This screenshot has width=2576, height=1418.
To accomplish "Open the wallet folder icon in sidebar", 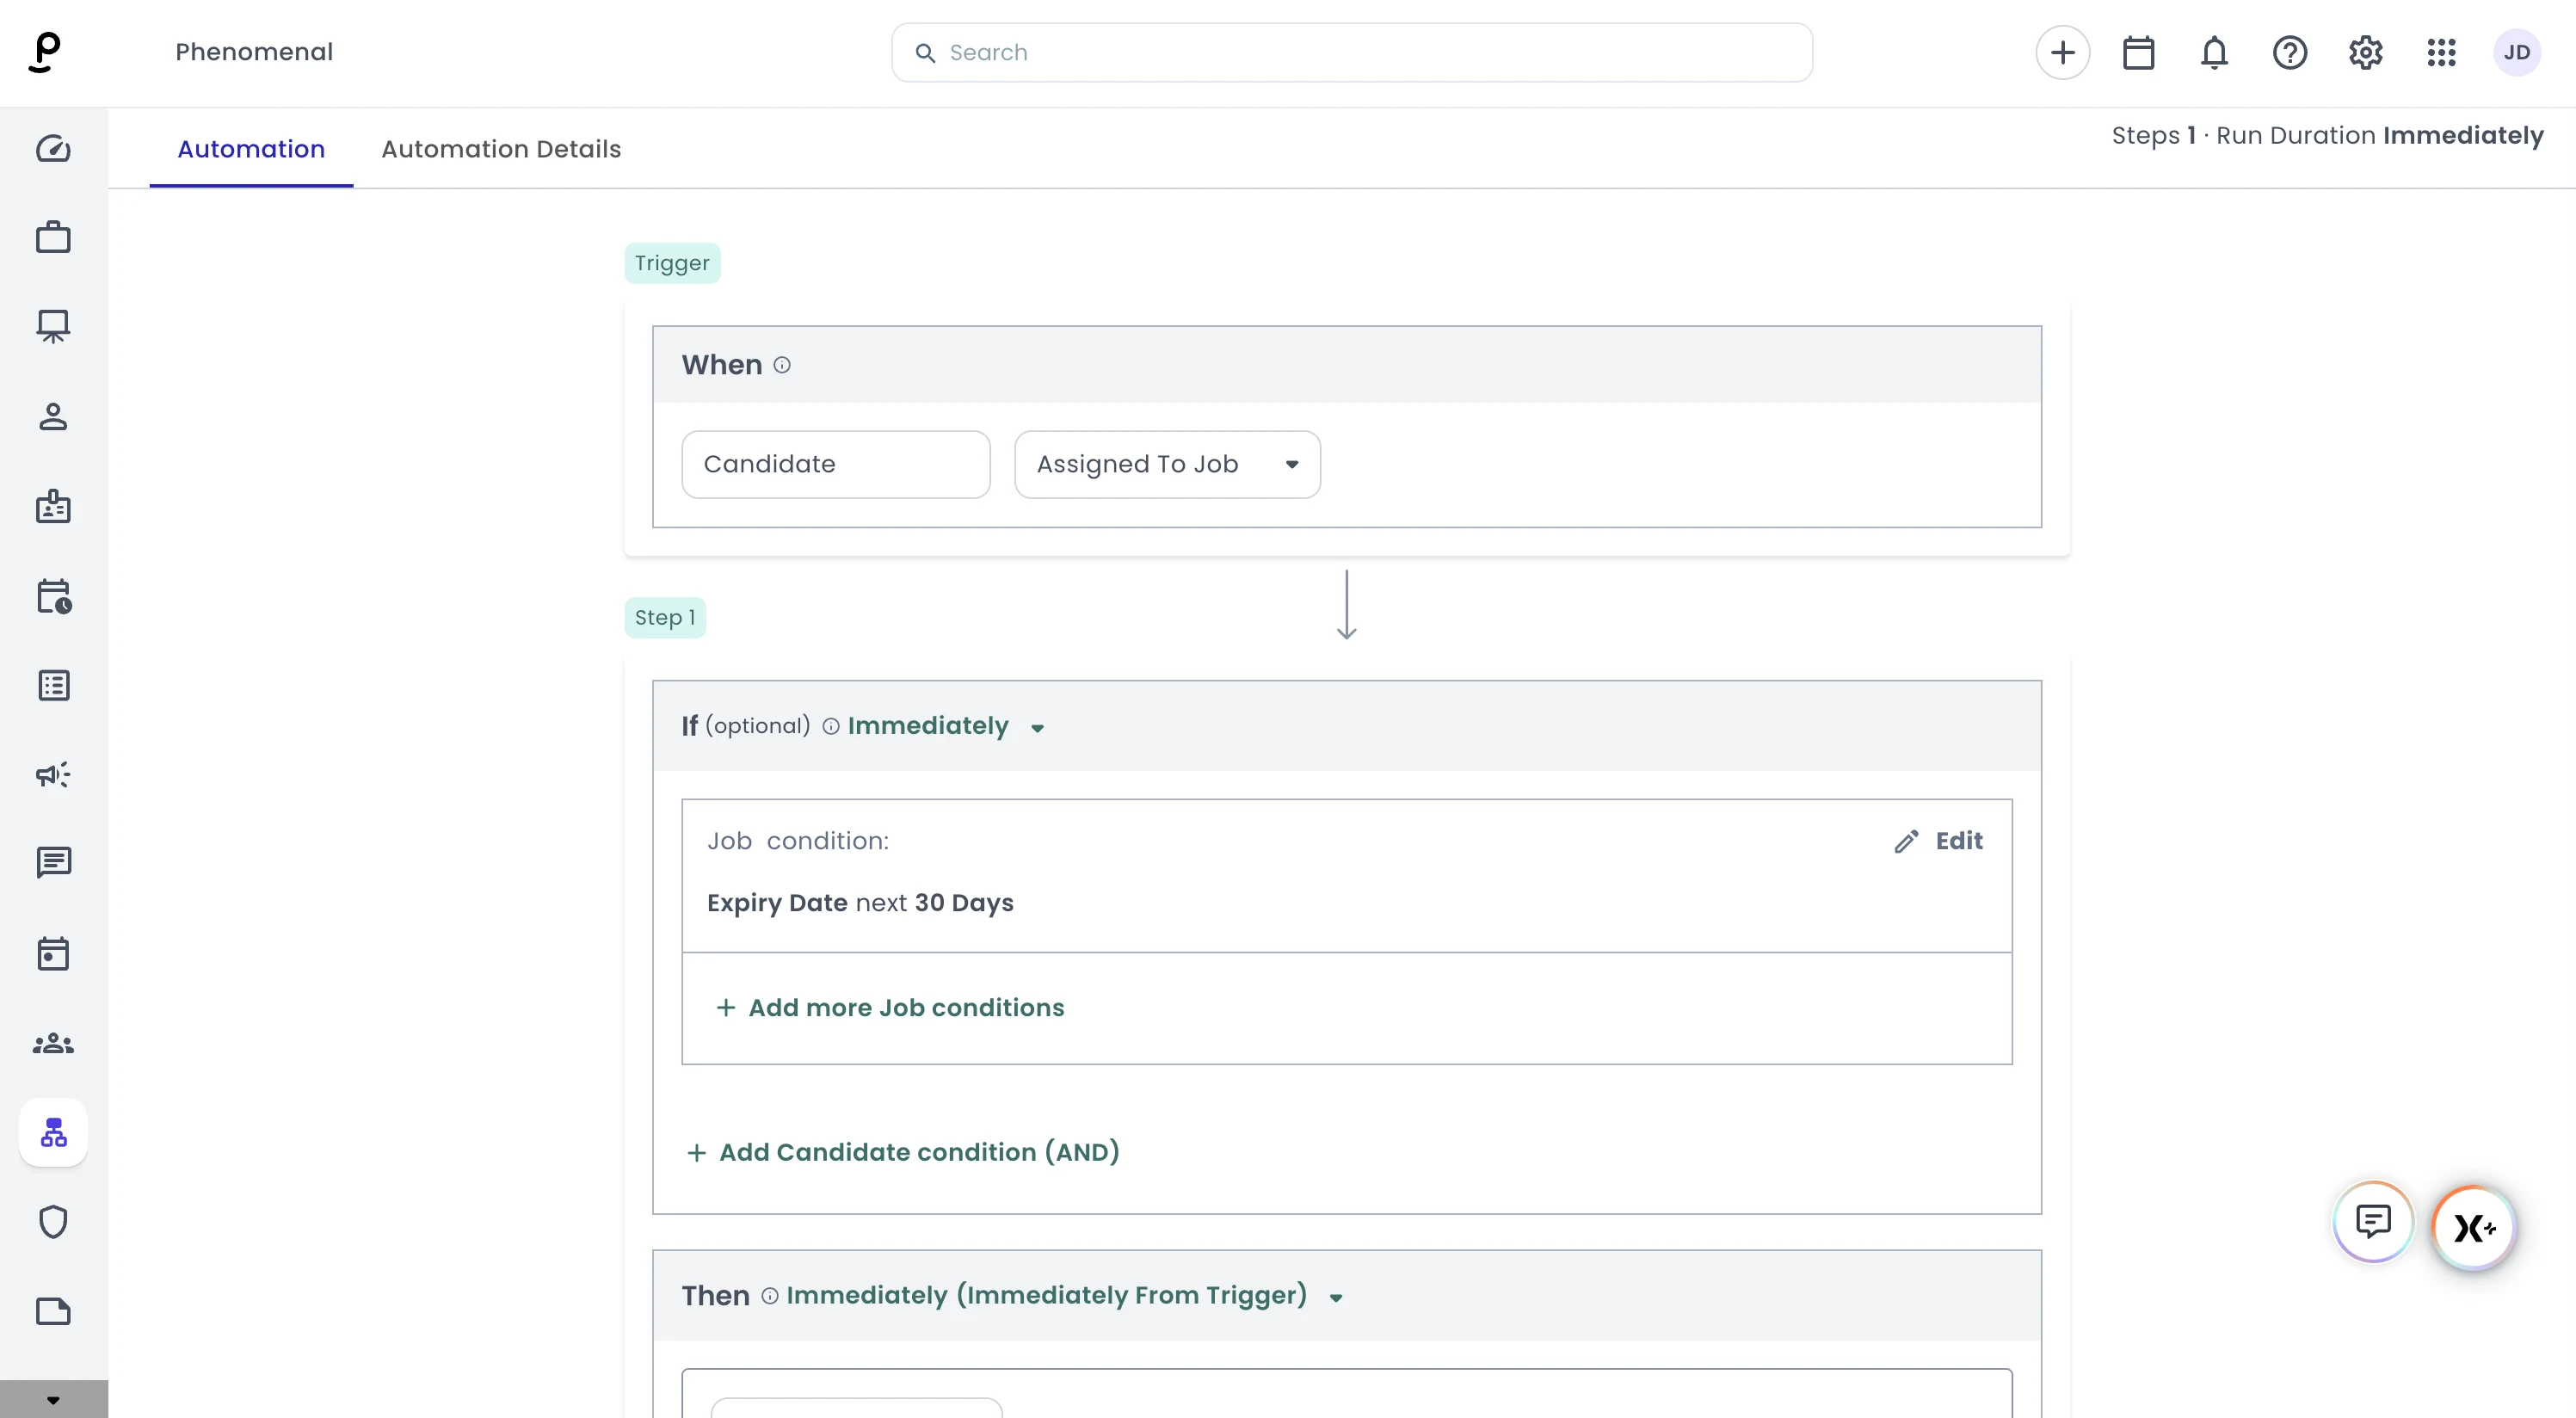I will tap(53, 1311).
